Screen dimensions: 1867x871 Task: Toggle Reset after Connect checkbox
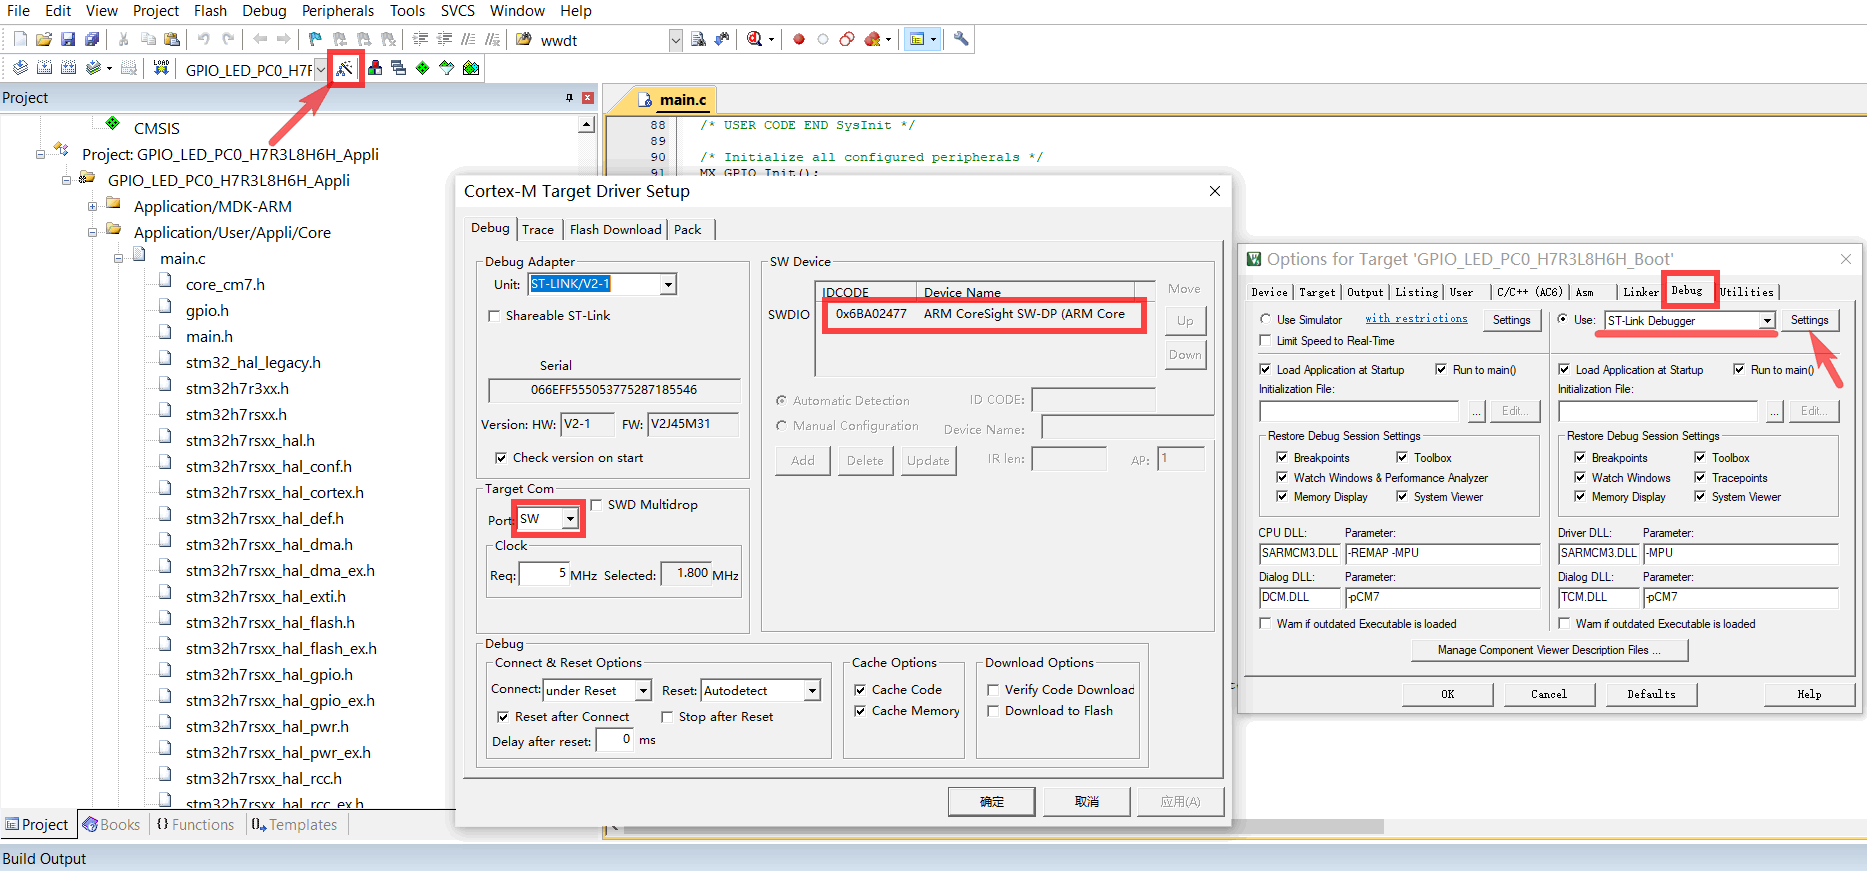click(503, 717)
